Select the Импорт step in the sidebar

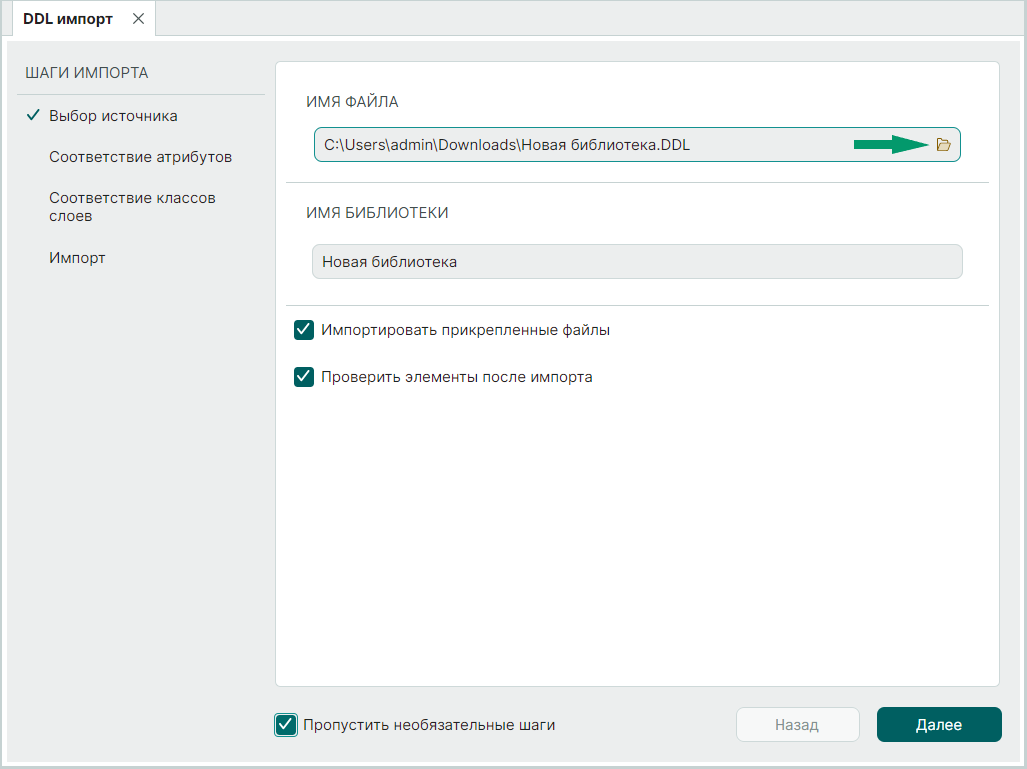coord(77,258)
